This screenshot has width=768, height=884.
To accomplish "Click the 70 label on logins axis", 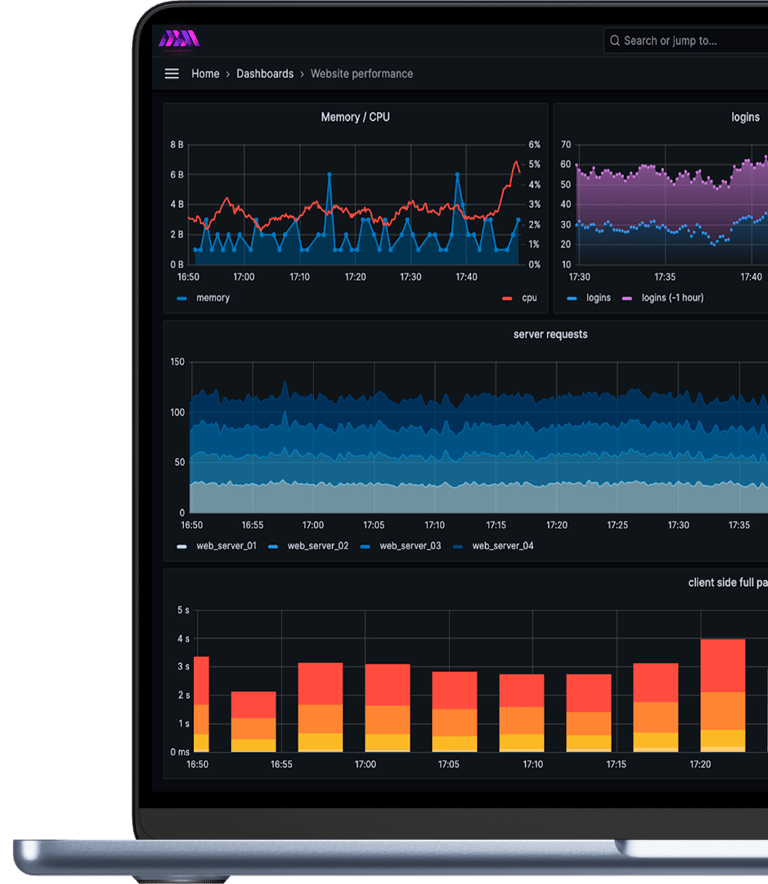I will [x=566, y=145].
